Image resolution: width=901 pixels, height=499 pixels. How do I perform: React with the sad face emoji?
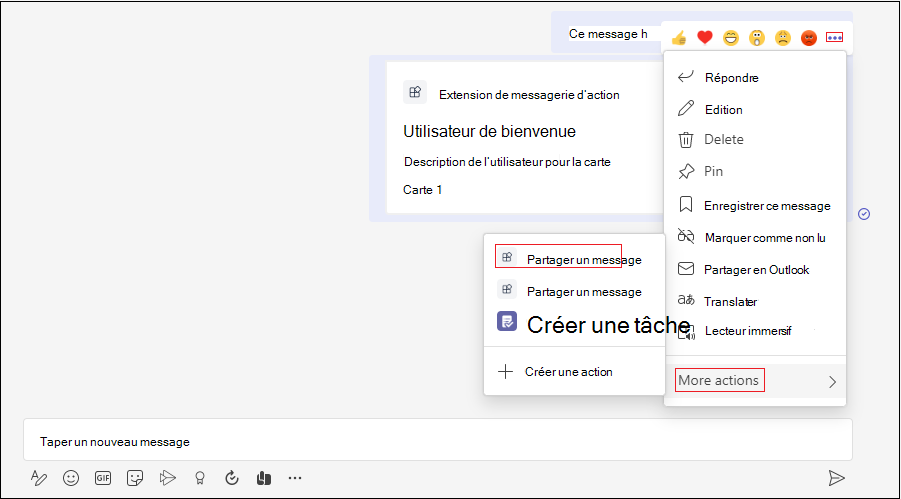(783, 39)
